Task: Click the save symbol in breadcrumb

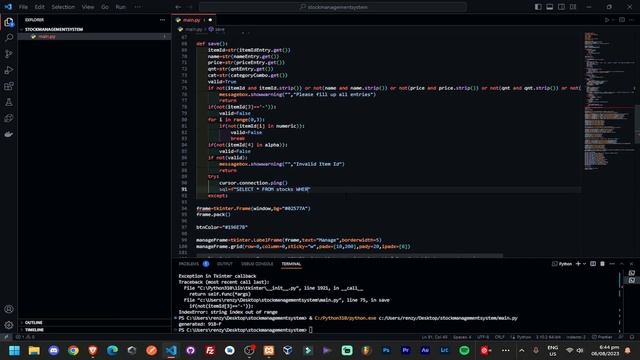Action: (x=217, y=29)
